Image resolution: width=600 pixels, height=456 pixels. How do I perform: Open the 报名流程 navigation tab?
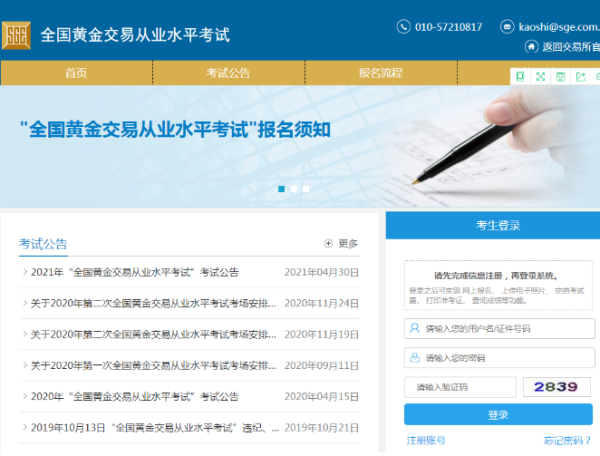coord(380,73)
